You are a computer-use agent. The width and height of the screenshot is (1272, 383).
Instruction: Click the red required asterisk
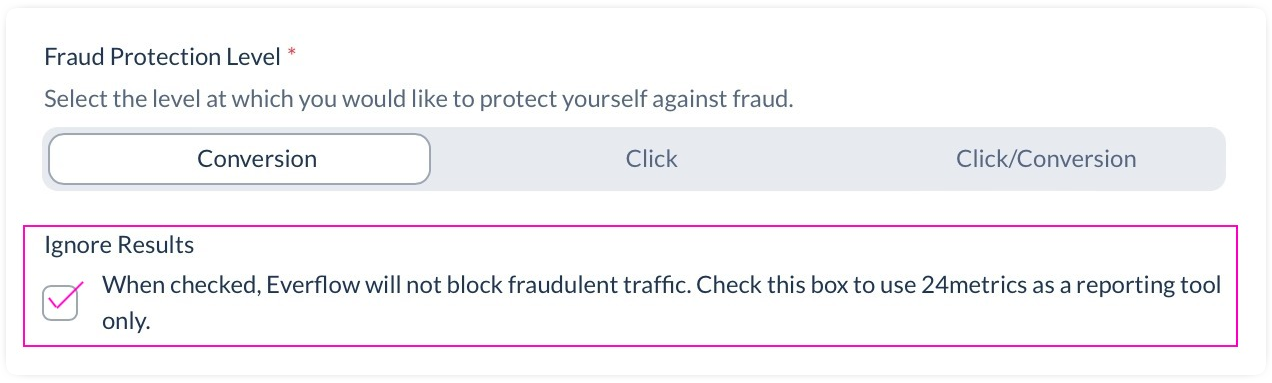[x=292, y=54]
